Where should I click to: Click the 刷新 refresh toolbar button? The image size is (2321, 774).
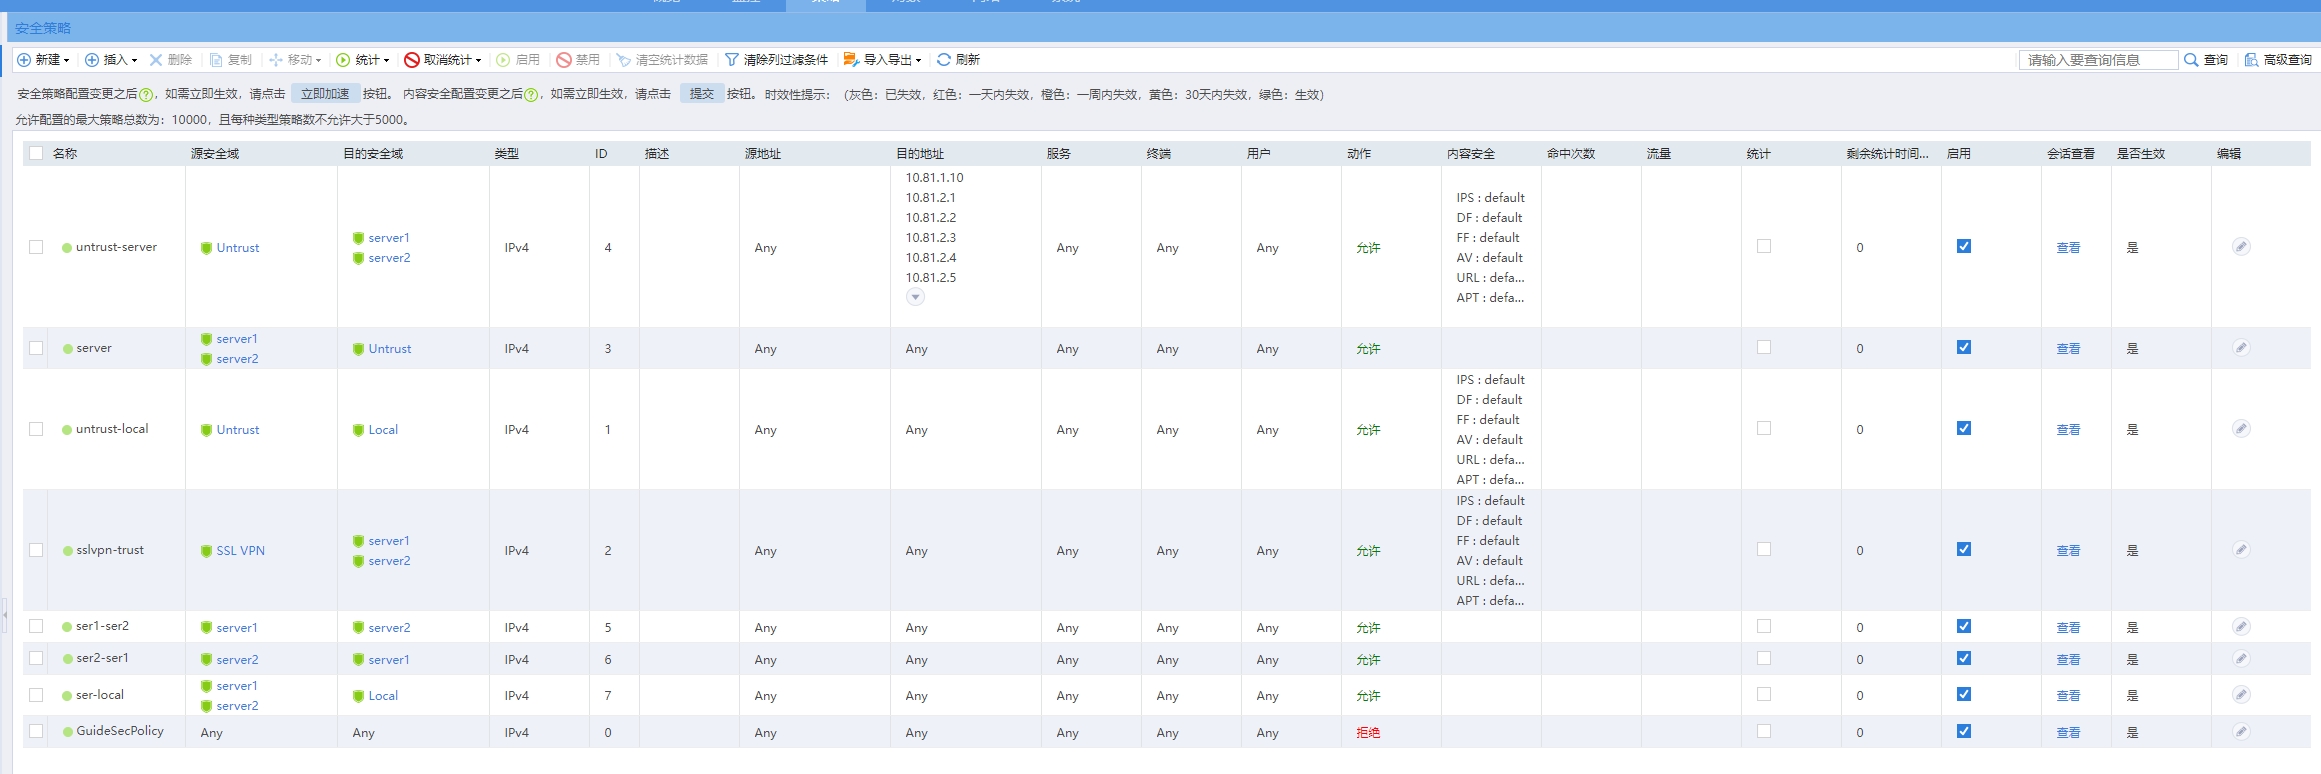[958, 60]
